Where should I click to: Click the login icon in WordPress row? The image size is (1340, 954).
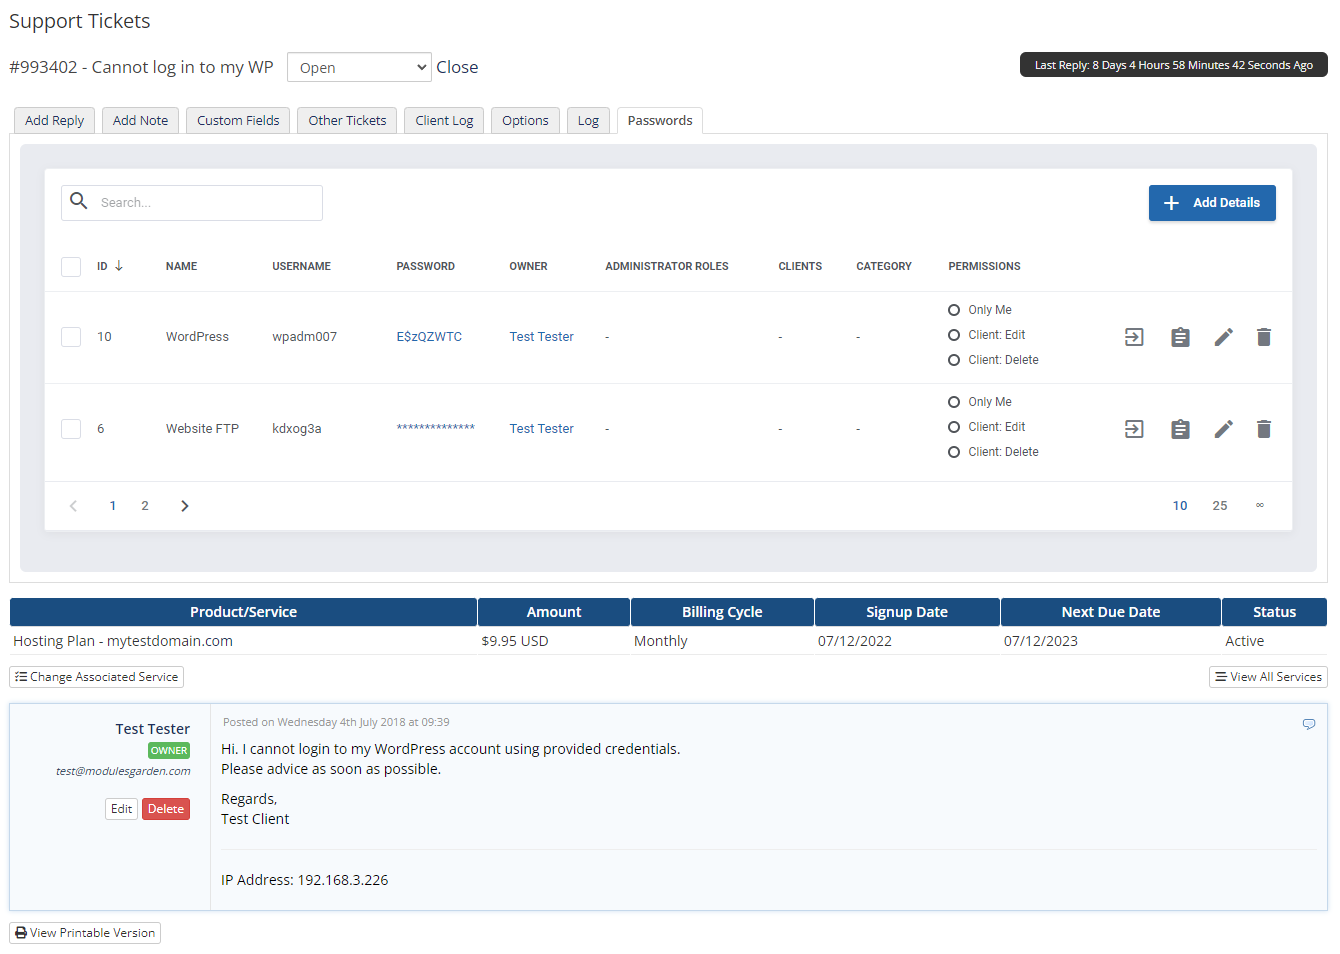1134,337
